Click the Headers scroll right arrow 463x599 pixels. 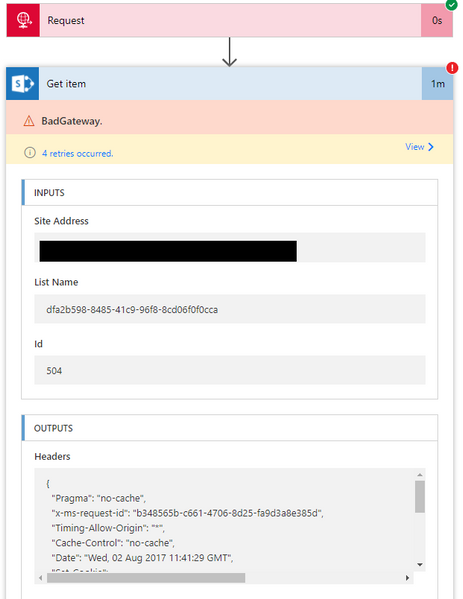[x=407, y=578]
